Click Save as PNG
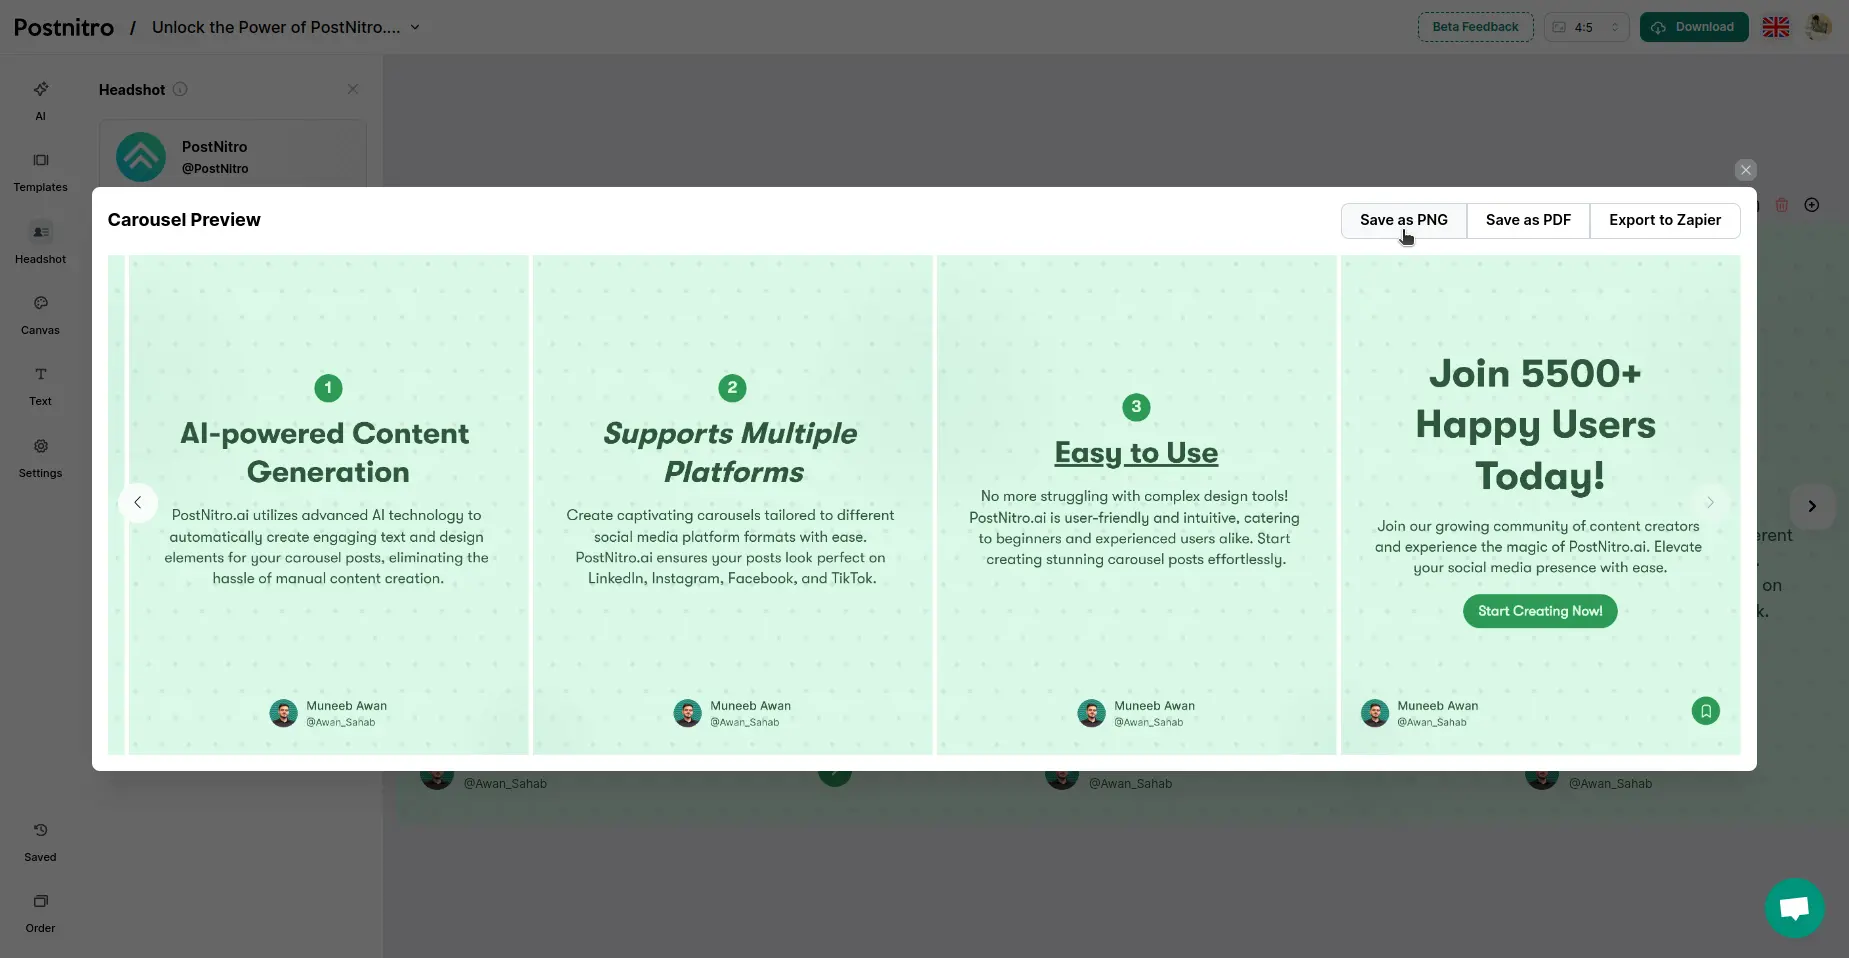 point(1404,220)
